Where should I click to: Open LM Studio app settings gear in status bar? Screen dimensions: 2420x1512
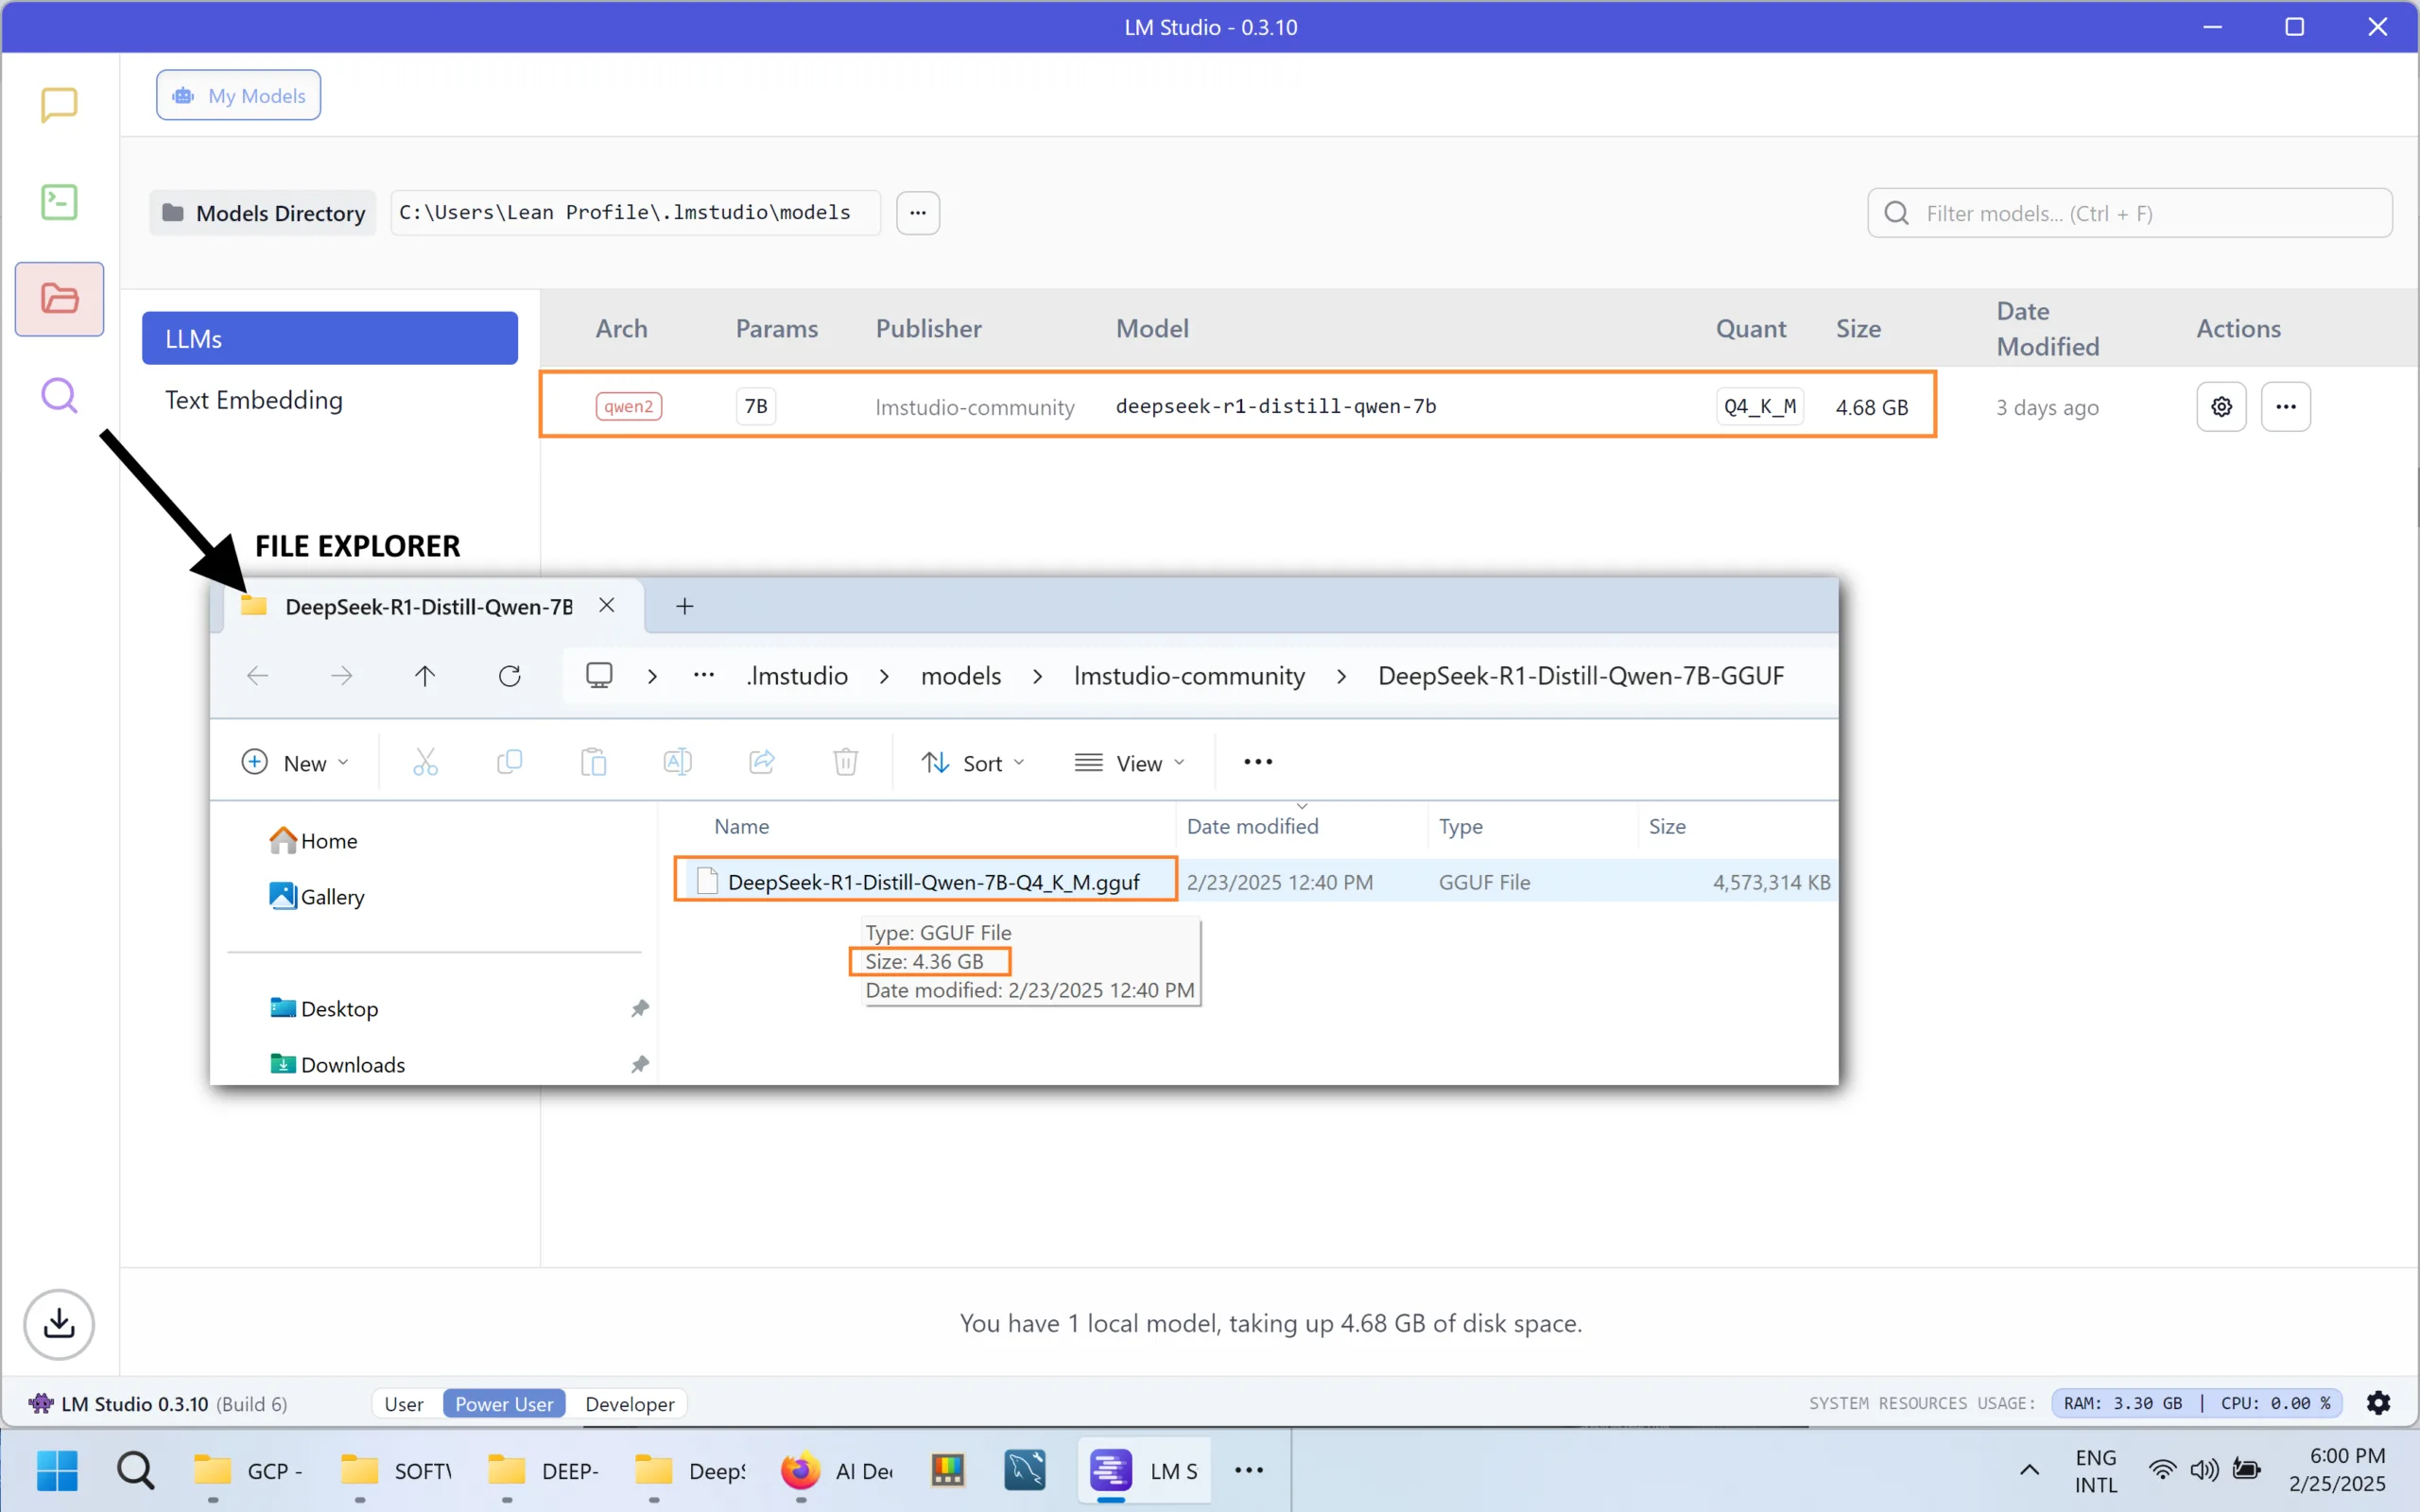[x=2378, y=1403]
